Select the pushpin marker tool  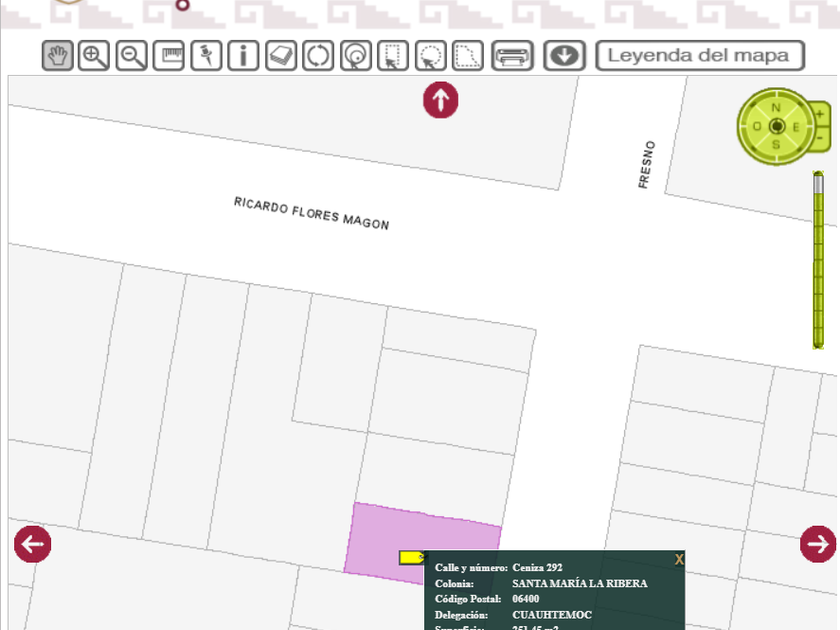pos(206,56)
